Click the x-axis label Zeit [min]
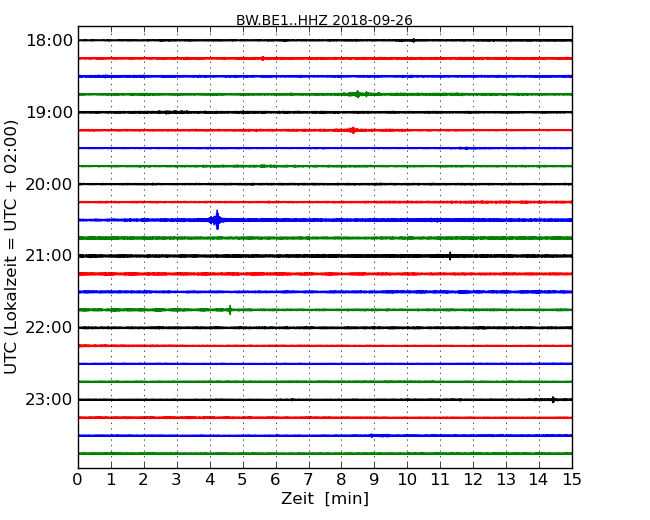 [325, 498]
